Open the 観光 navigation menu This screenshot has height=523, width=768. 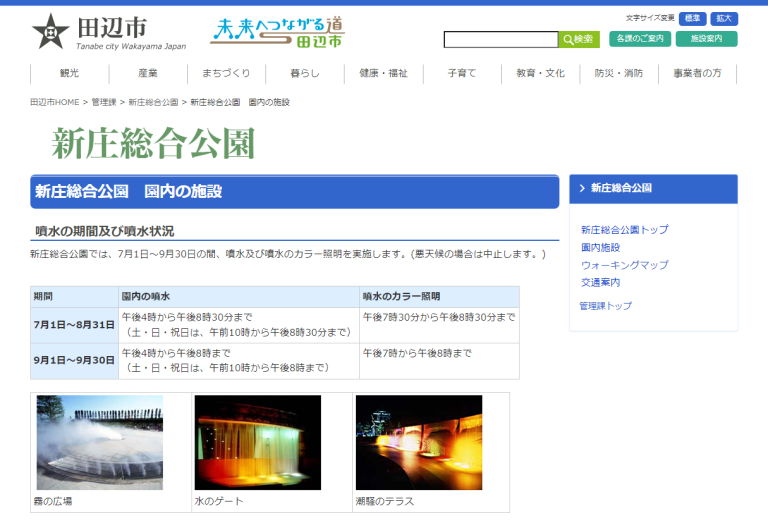click(x=69, y=74)
